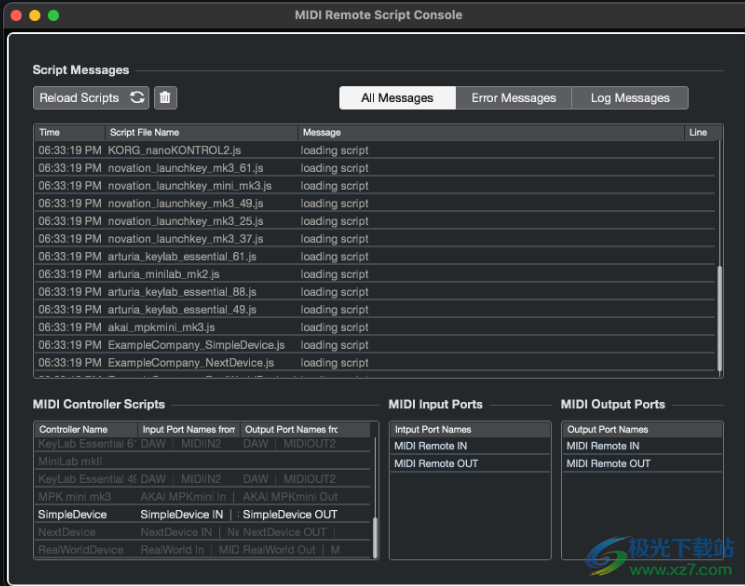
Task: Select the arturia_keylab_essential_49.js row
Action: (375, 309)
